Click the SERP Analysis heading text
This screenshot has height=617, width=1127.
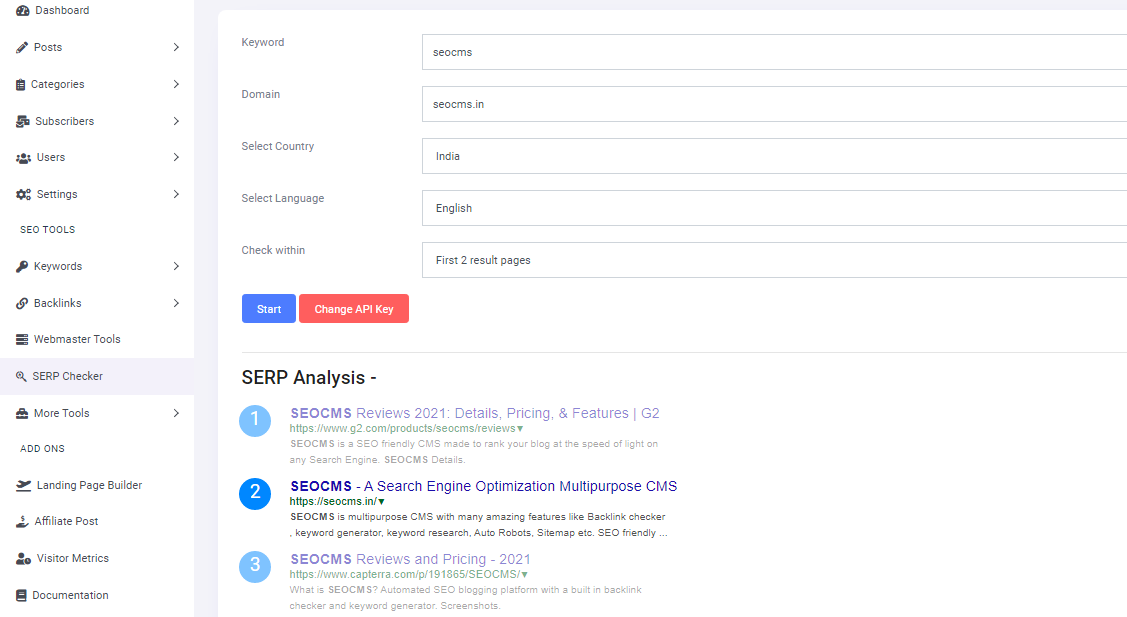point(309,378)
